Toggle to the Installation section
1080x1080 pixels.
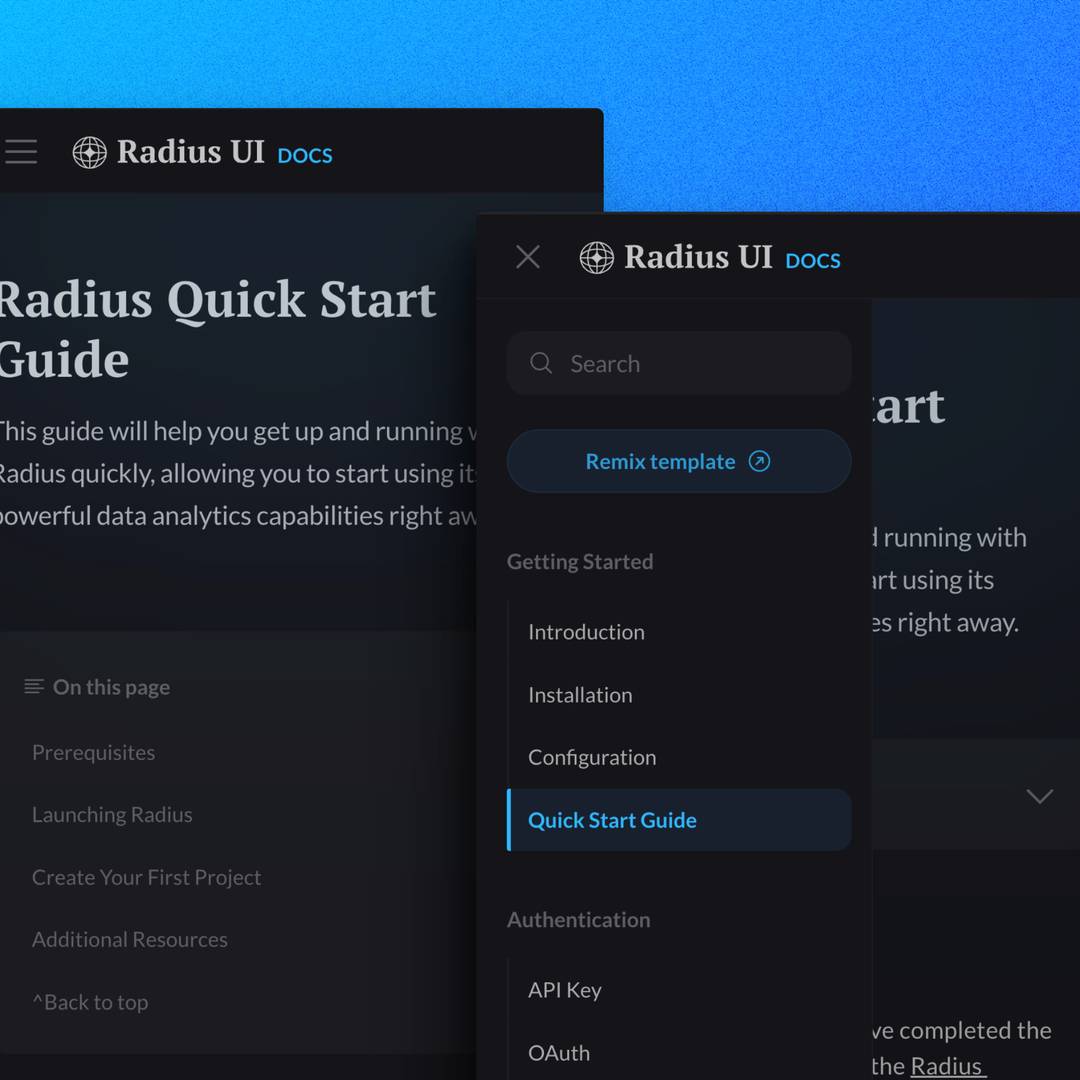point(580,694)
